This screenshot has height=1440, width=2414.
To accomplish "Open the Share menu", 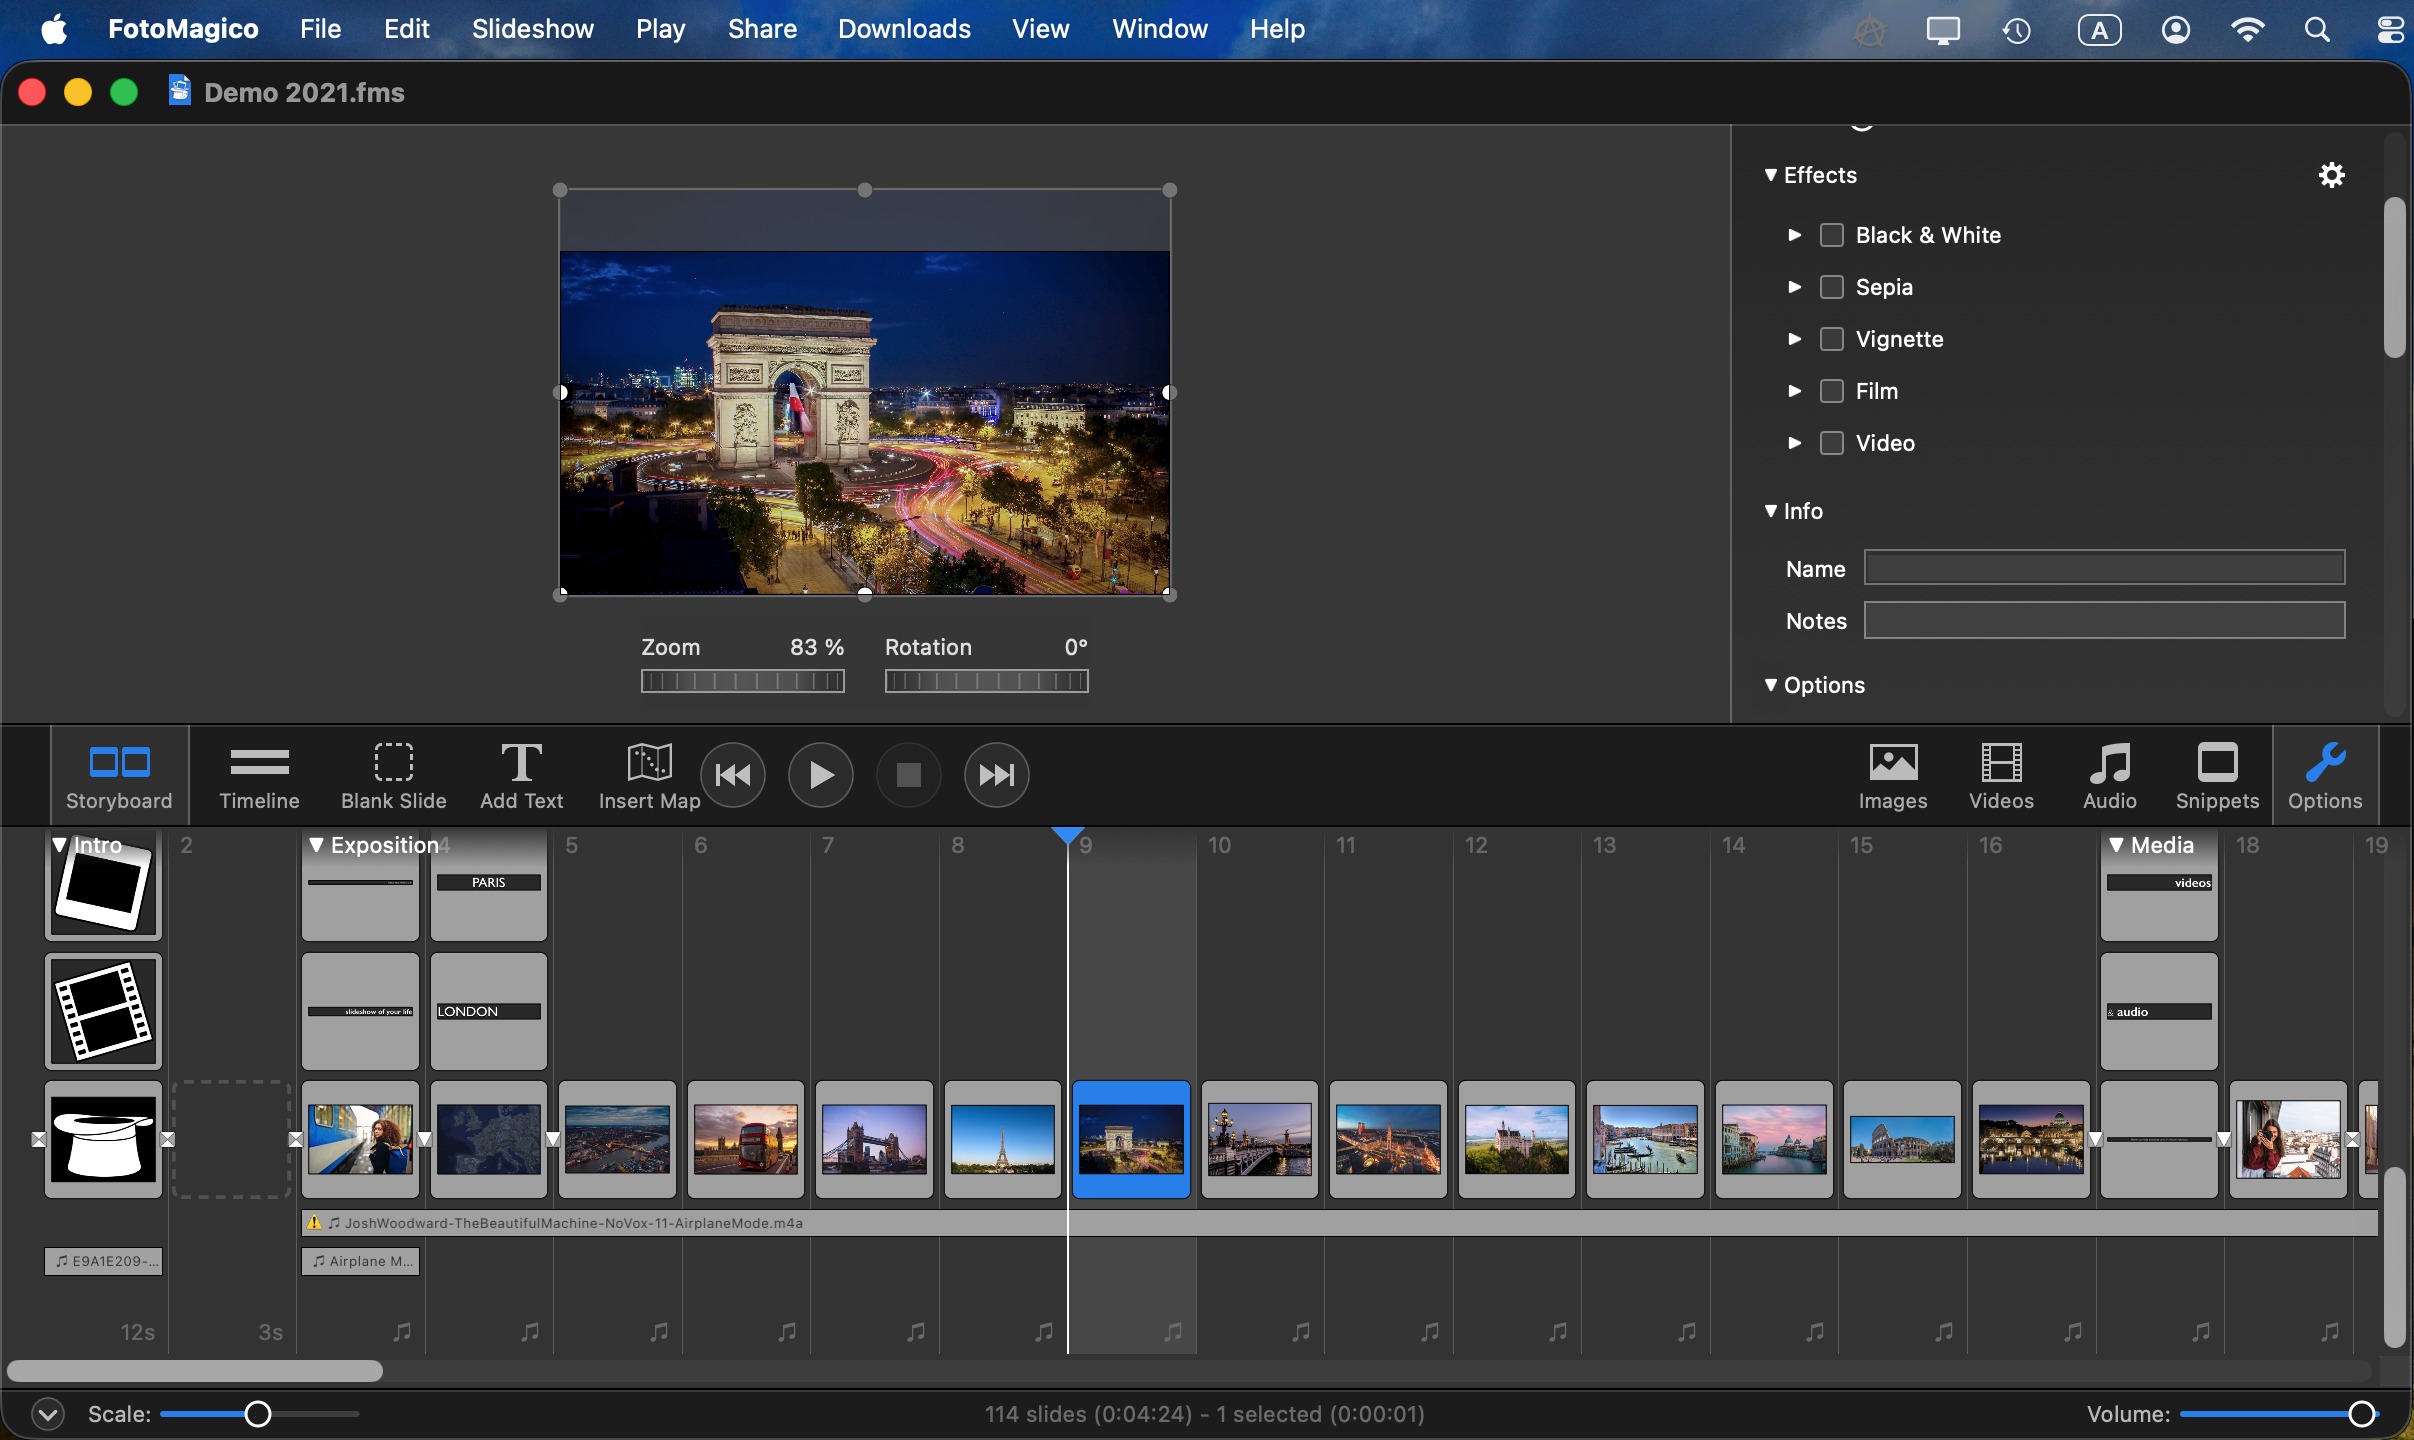I will point(762,29).
